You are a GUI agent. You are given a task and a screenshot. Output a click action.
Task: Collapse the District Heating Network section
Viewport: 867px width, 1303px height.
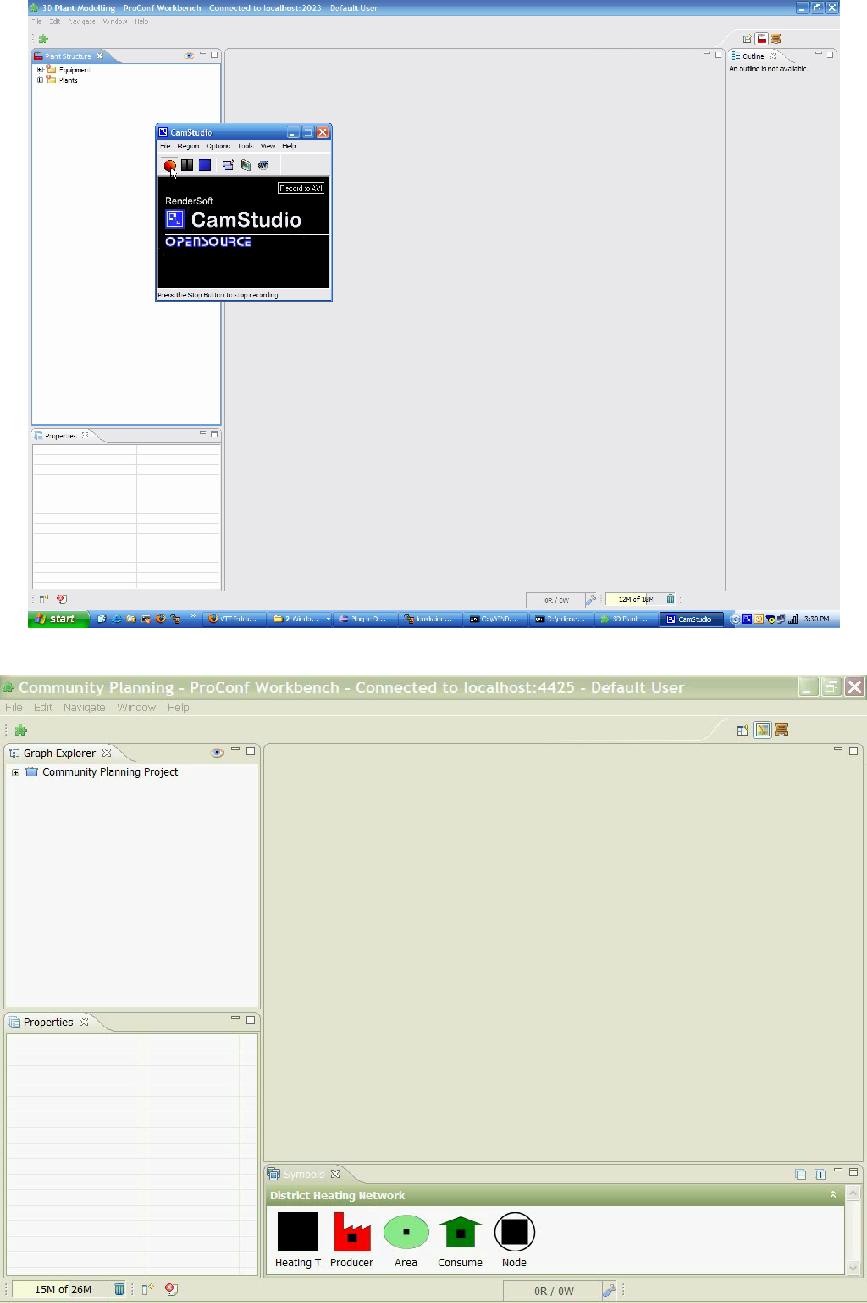[x=834, y=1195]
